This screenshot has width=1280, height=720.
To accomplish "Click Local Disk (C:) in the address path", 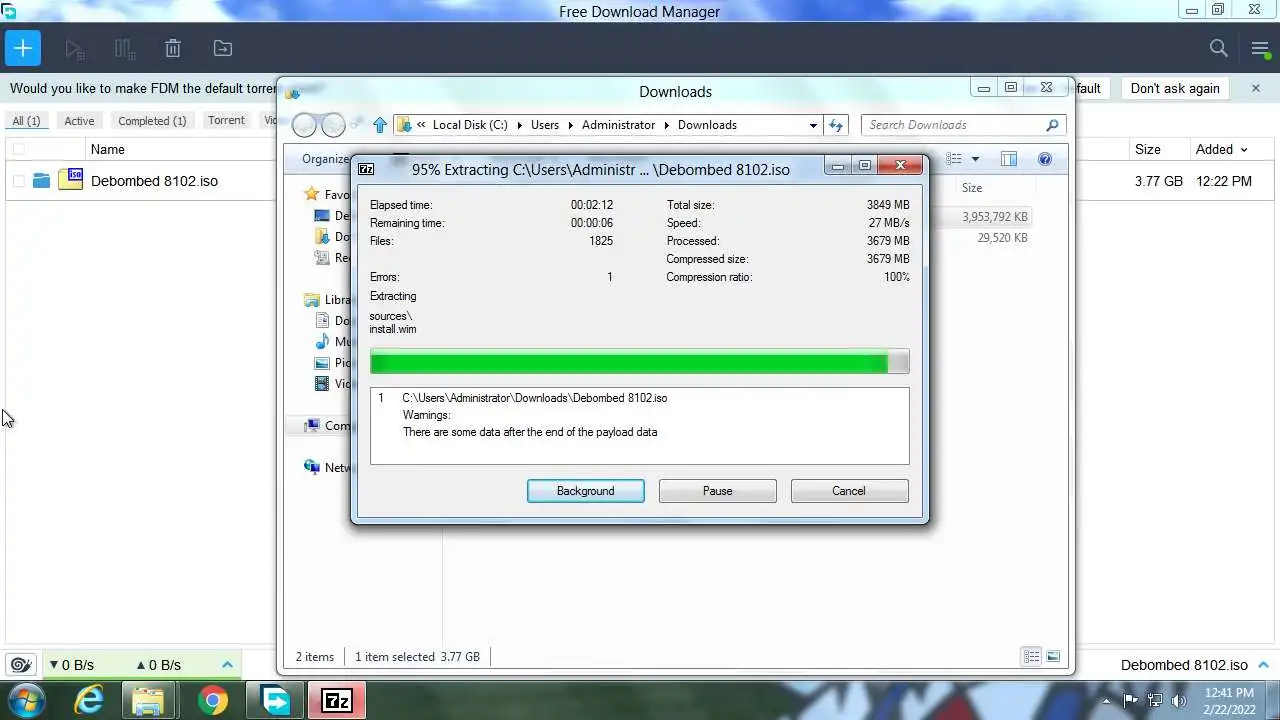I will [470, 125].
